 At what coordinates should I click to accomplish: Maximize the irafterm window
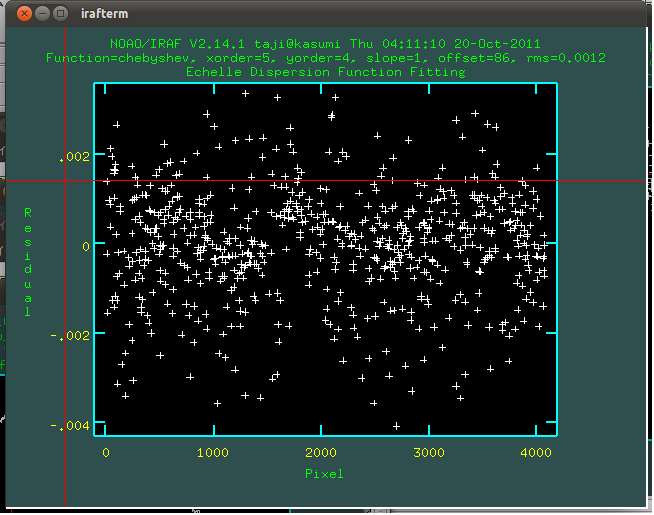(61, 14)
